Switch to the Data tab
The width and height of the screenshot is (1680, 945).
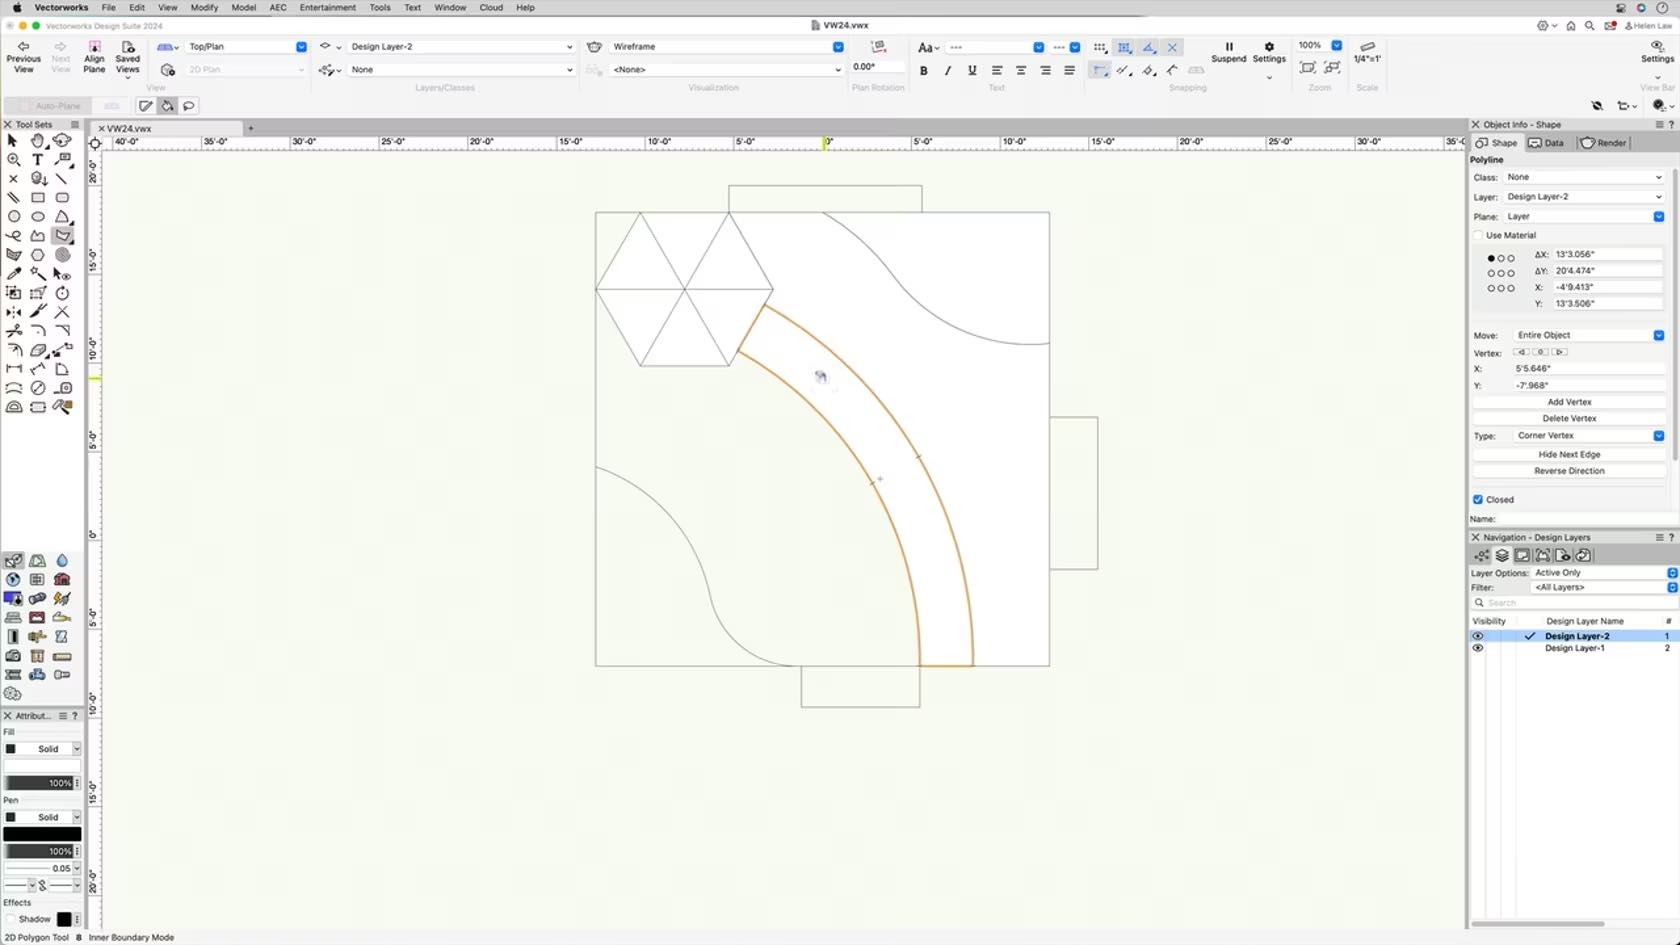[x=1547, y=143]
